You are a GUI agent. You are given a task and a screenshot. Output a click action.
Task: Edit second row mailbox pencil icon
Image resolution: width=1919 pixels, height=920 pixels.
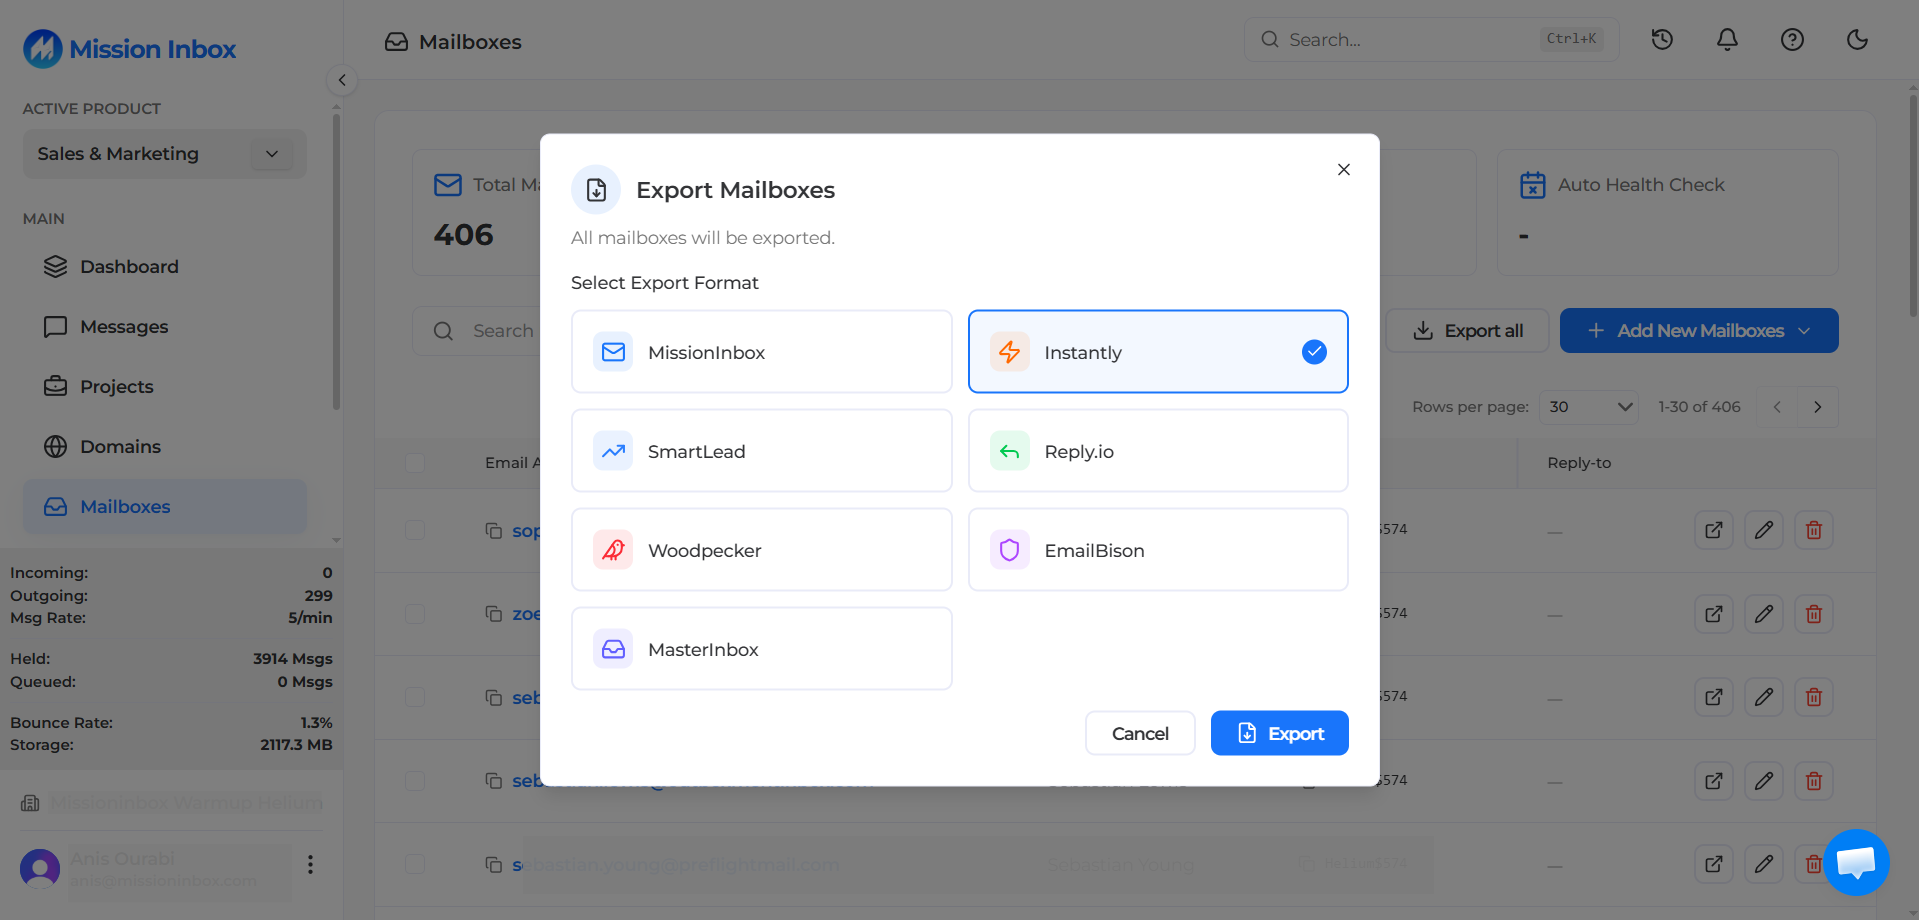point(1764,614)
